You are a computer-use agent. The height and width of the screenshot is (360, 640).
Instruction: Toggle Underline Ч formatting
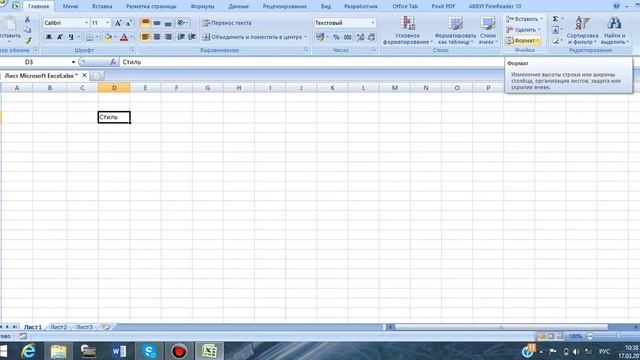pyautogui.click(x=71, y=37)
